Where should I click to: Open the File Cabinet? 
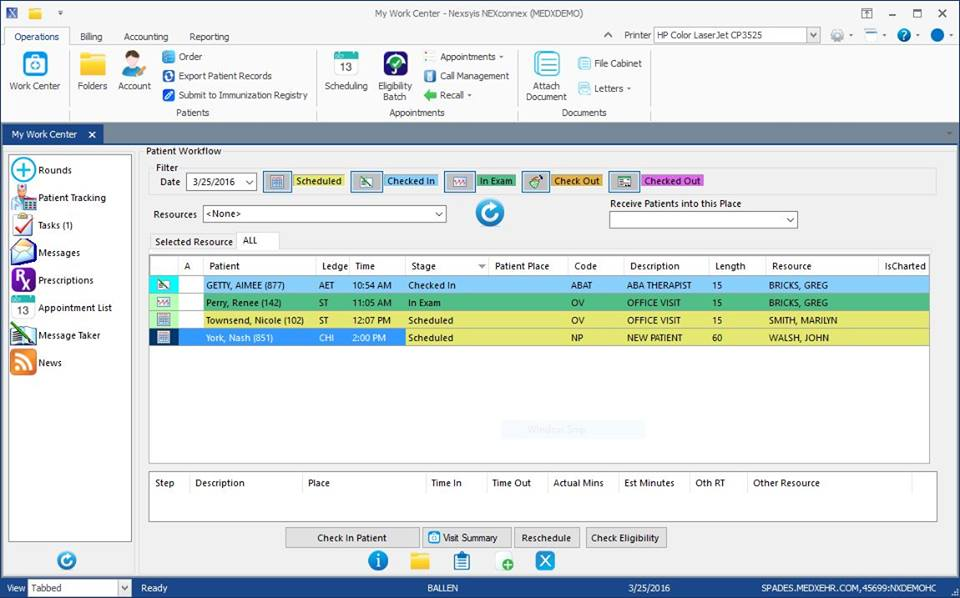[x=610, y=62]
